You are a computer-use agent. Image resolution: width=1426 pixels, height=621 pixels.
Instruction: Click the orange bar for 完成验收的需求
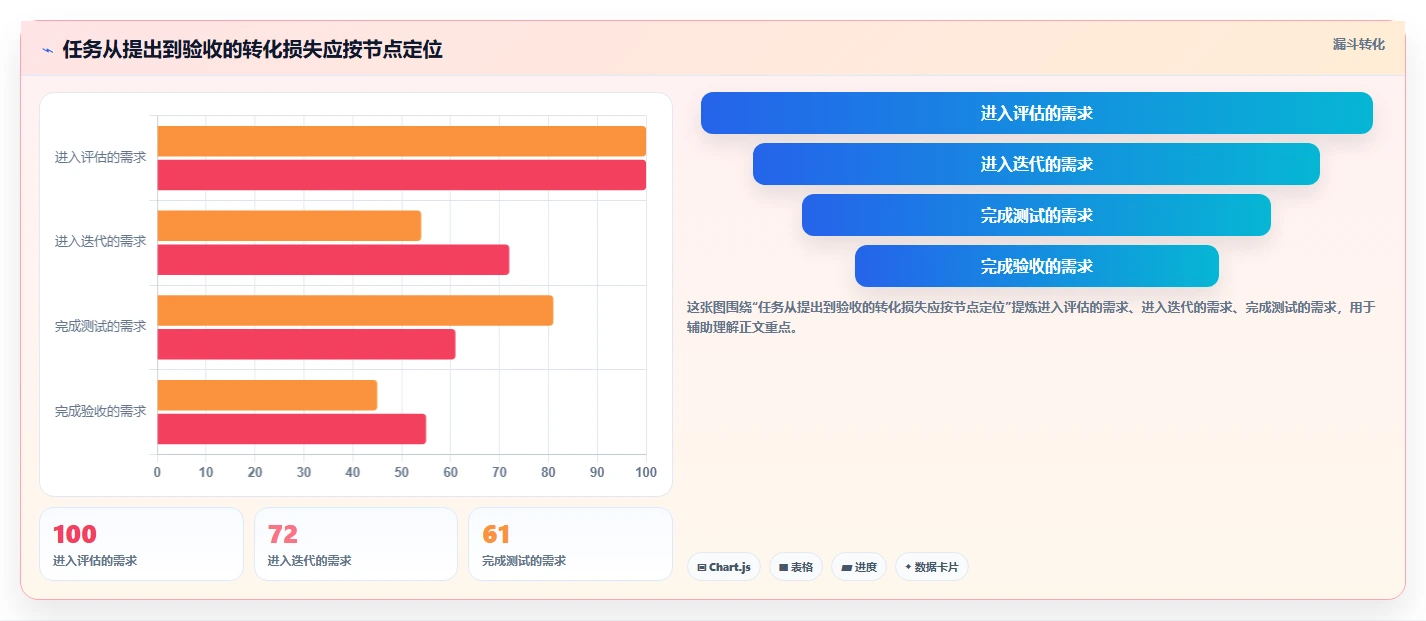pyautogui.click(x=267, y=395)
